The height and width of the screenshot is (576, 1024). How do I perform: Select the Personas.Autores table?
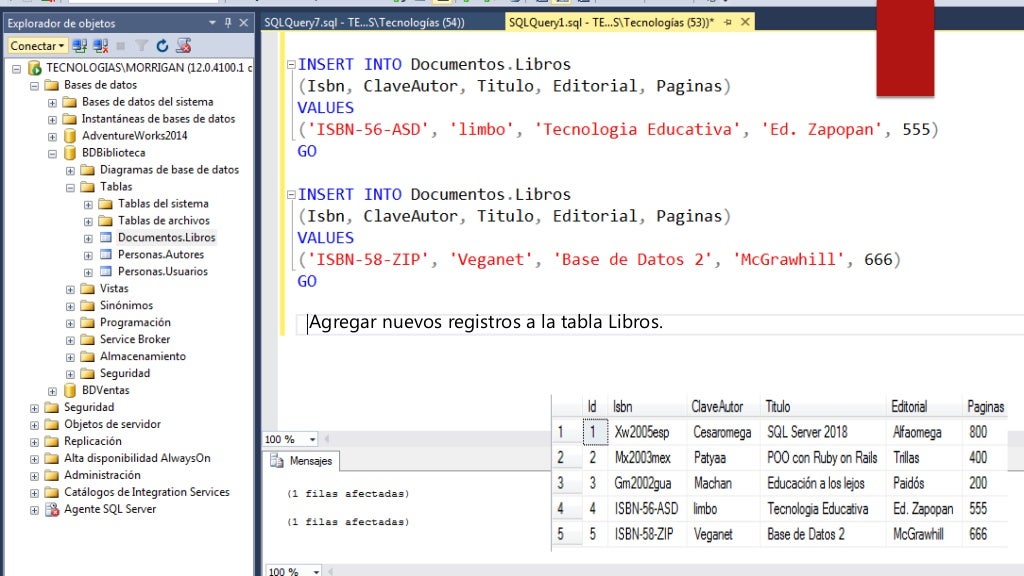161,254
